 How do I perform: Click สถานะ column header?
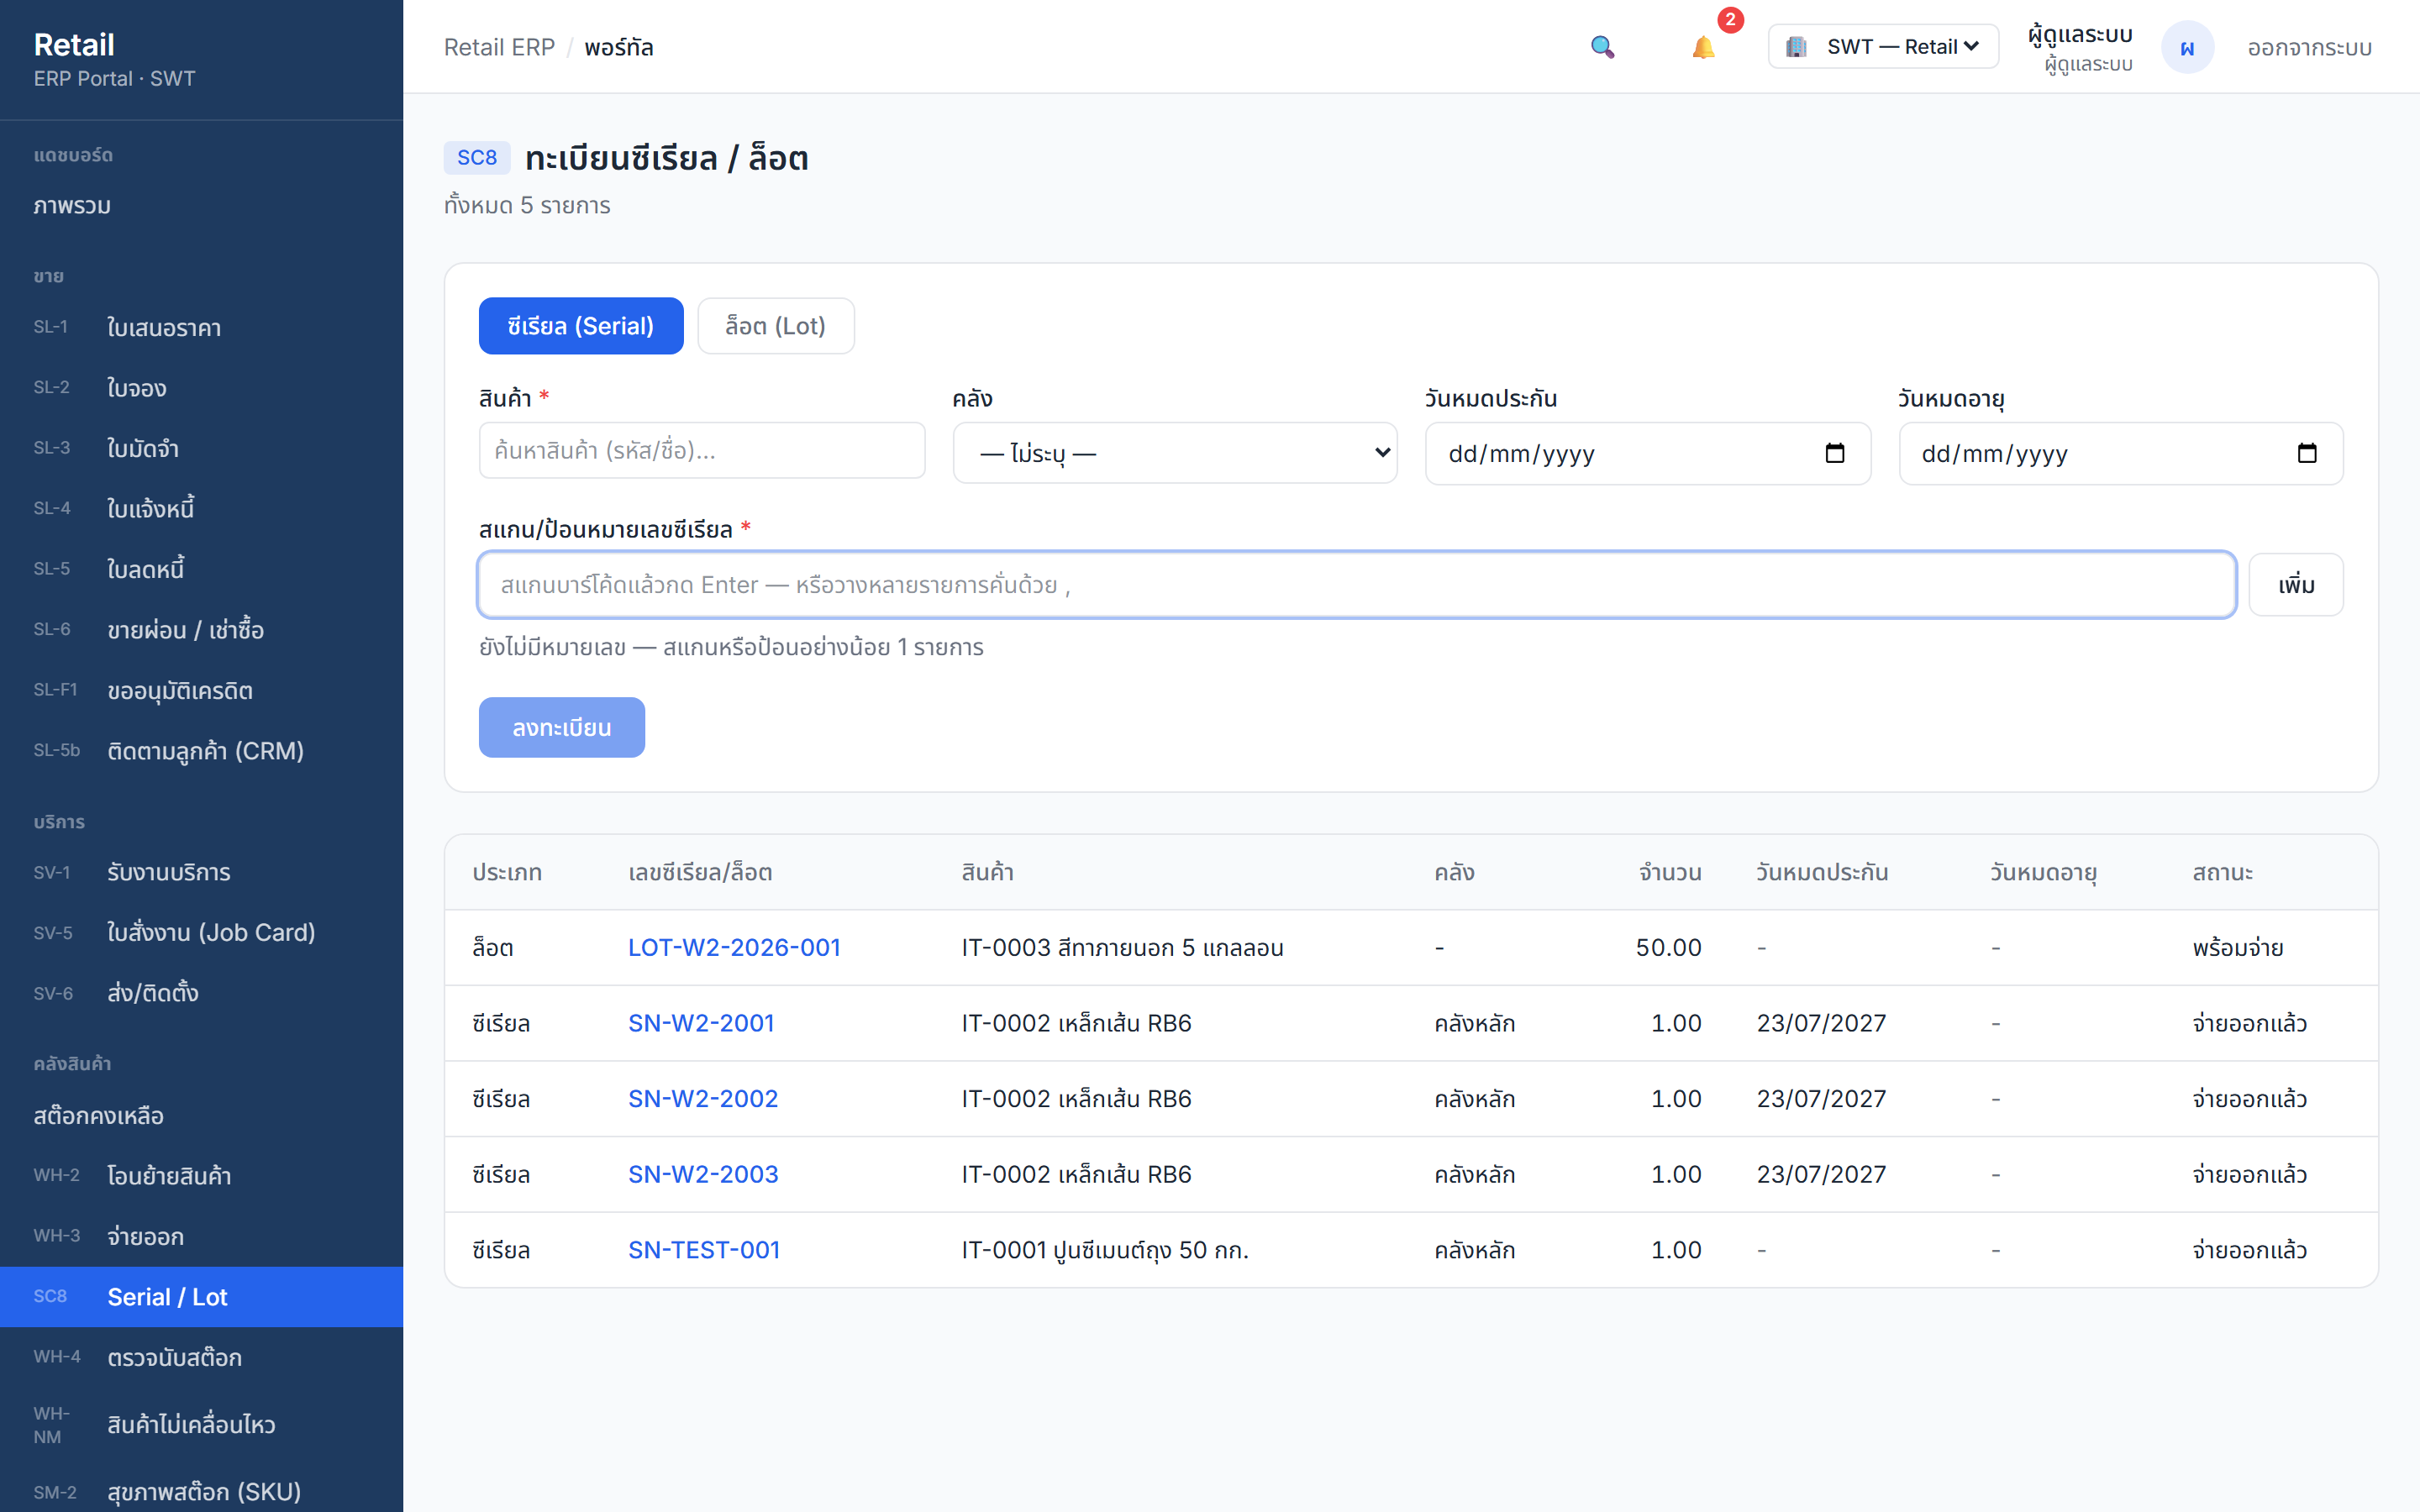(2222, 872)
